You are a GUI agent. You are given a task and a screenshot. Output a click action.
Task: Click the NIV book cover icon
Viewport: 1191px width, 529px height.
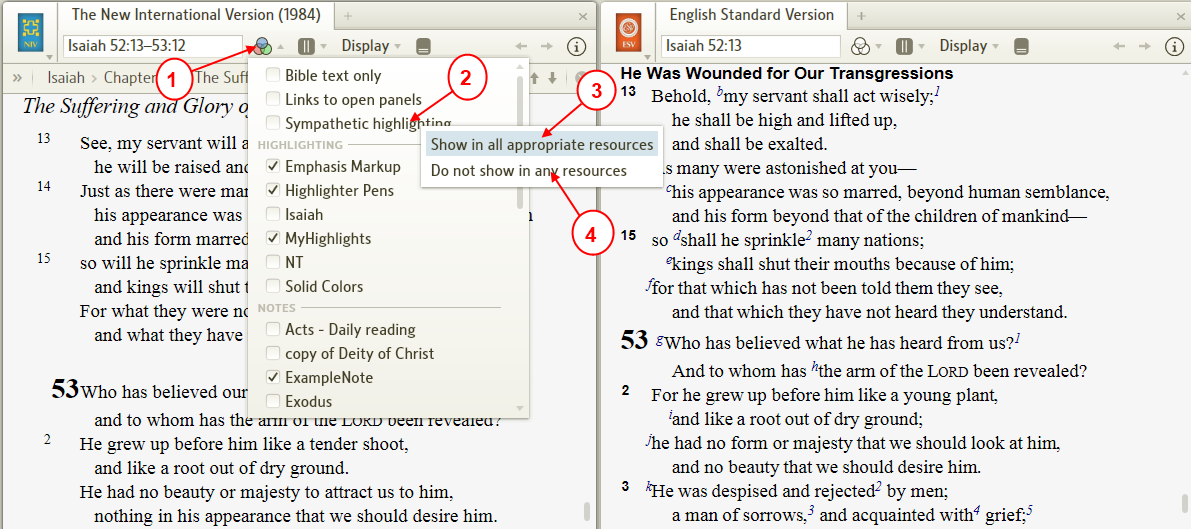[30, 33]
